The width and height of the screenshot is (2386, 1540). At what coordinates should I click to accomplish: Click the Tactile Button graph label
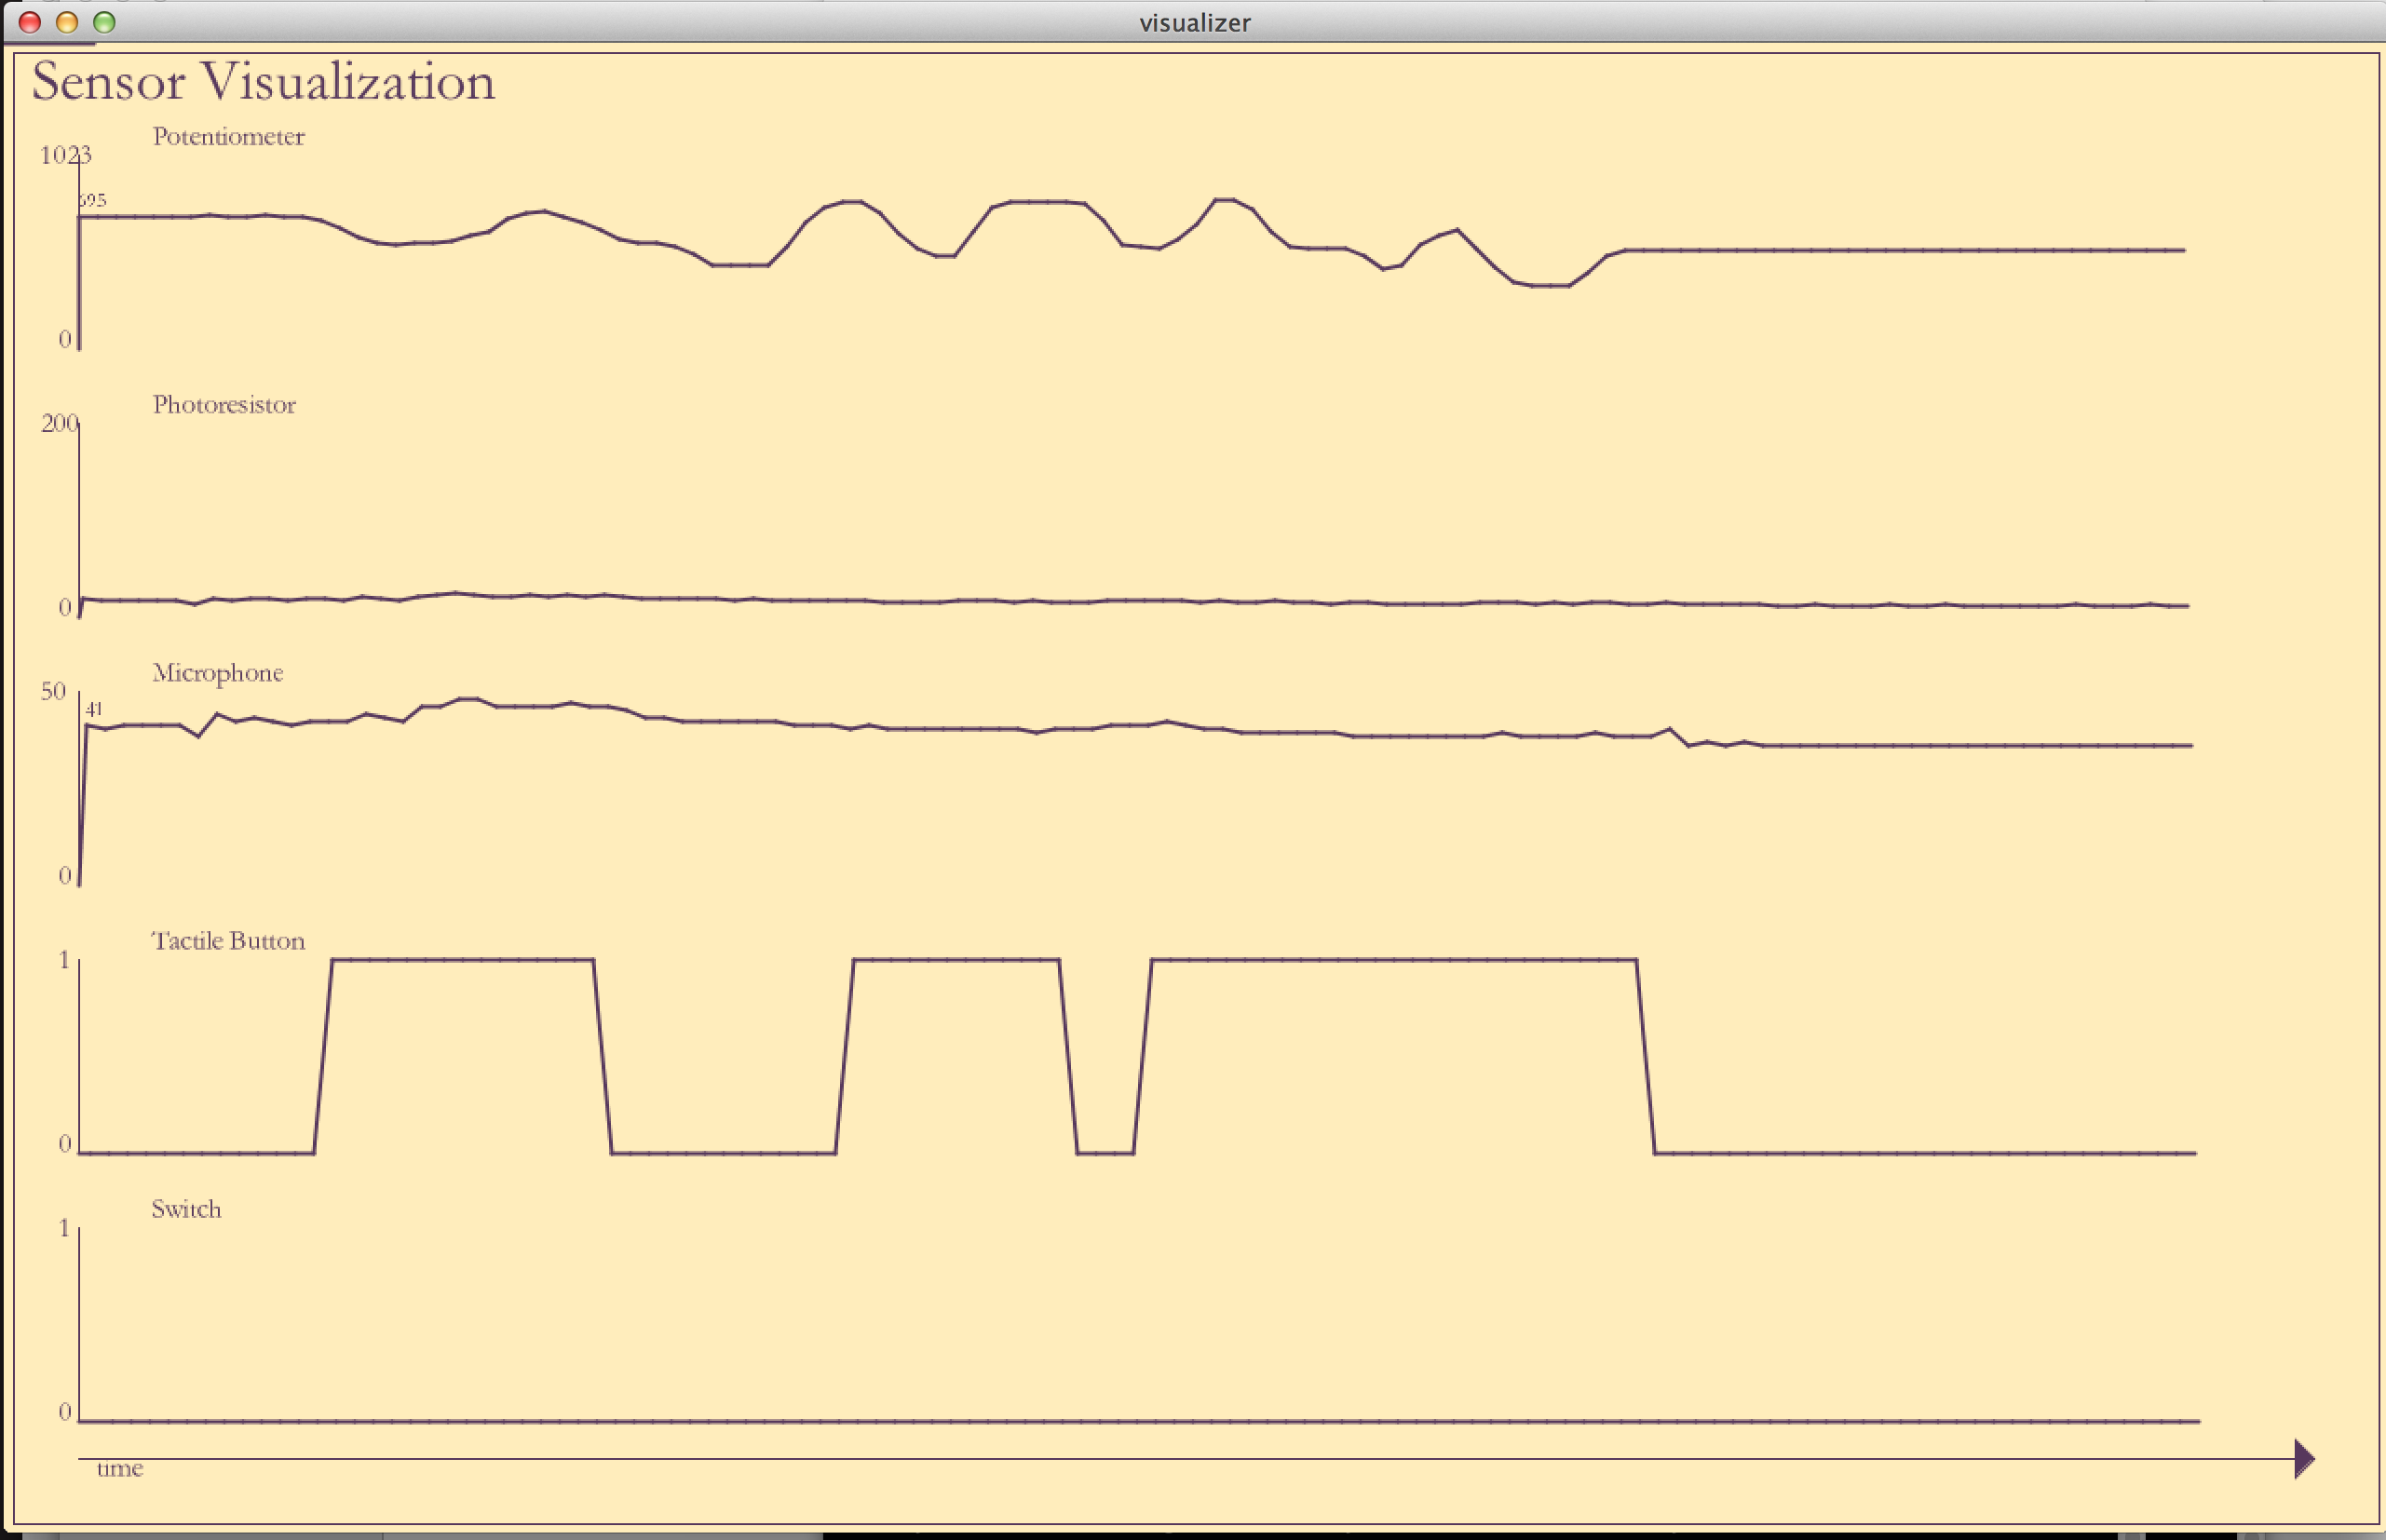point(228,941)
